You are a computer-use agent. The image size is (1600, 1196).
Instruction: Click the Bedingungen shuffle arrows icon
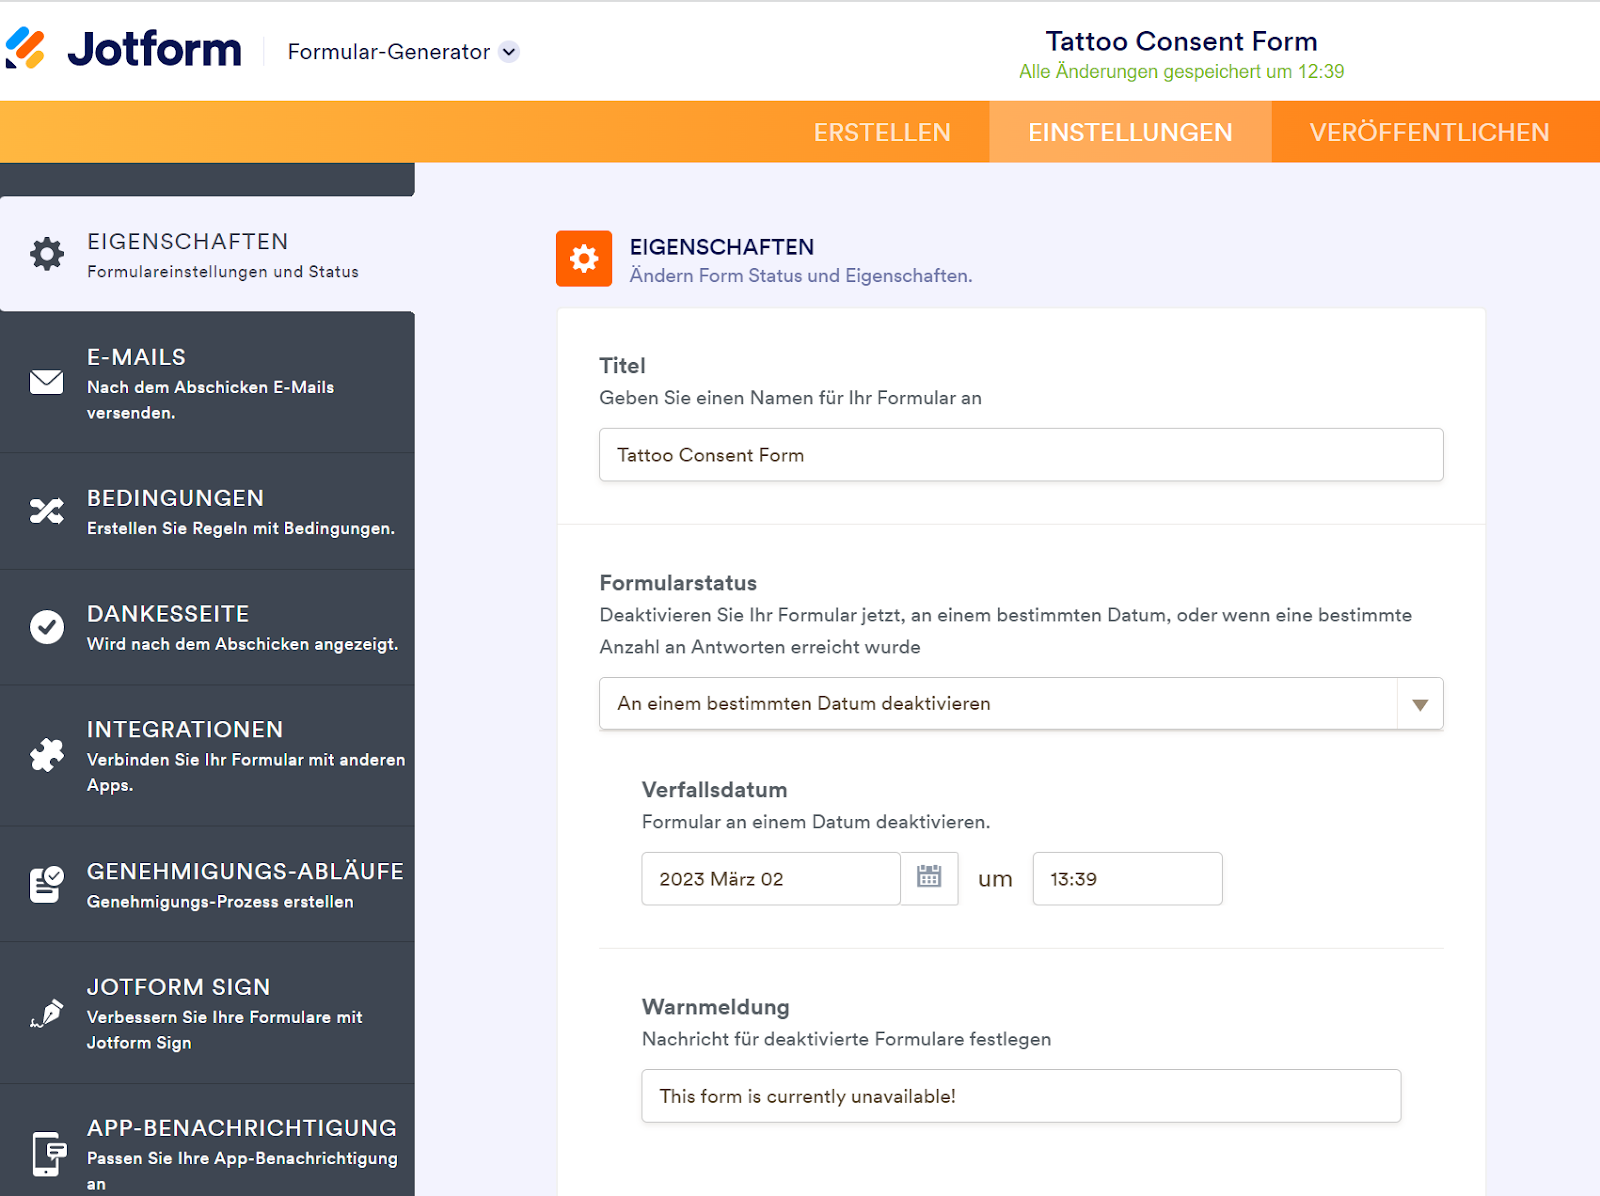pos(47,511)
